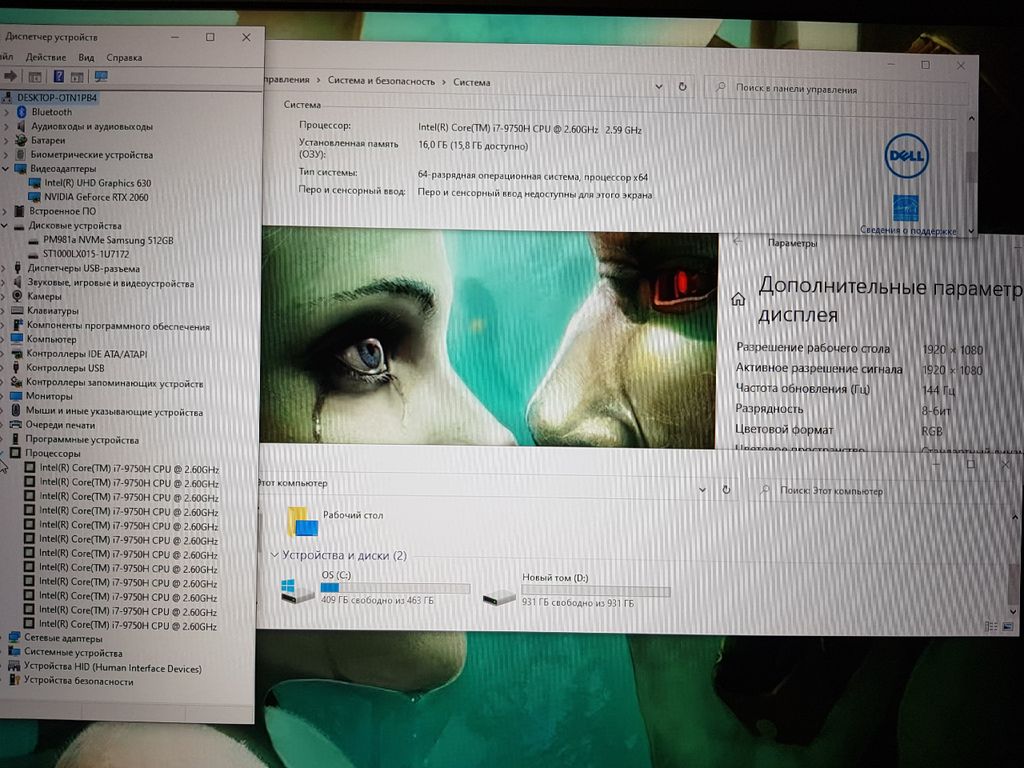Image resolution: width=1024 pixels, height=768 pixels.
Task: Select Контроллеры IDE ATA/ATAPI node
Action: click(86, 354)
